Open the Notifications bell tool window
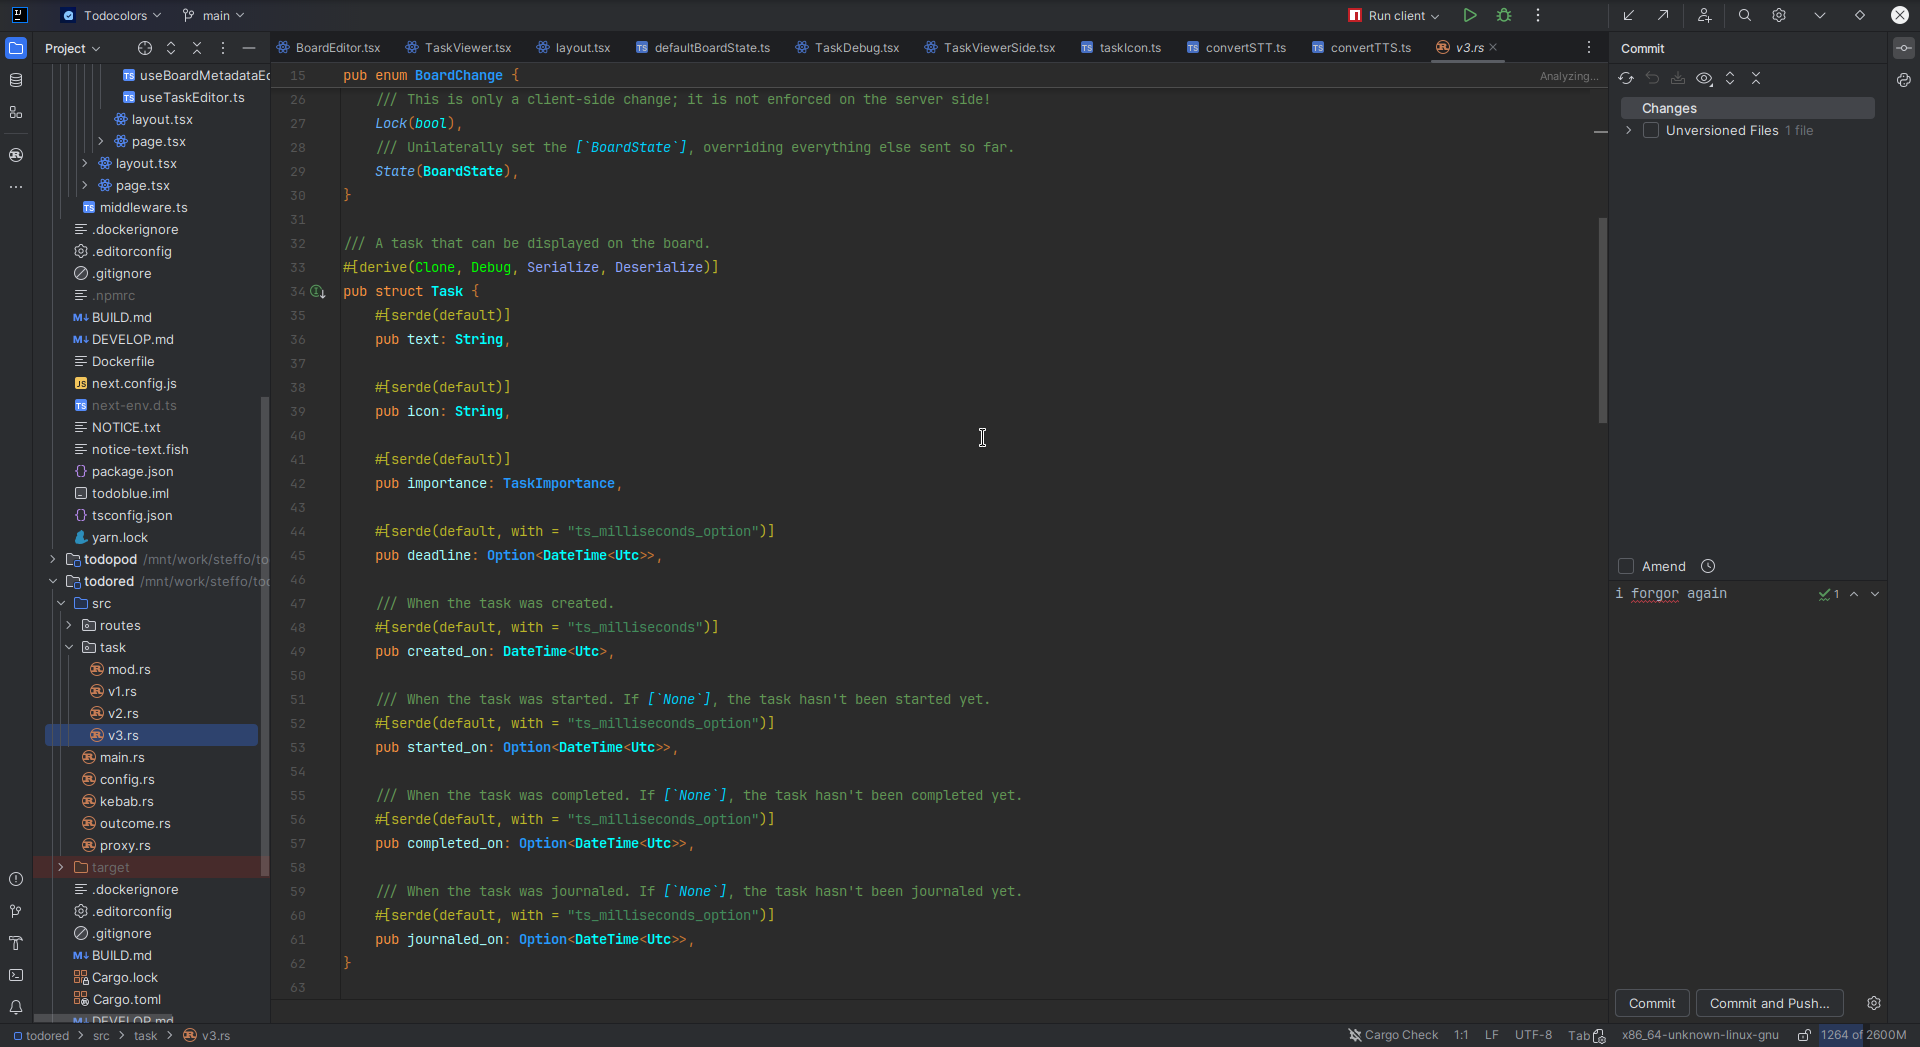The width and height of the screenshot is (1920, 1047). [16, 1007]
